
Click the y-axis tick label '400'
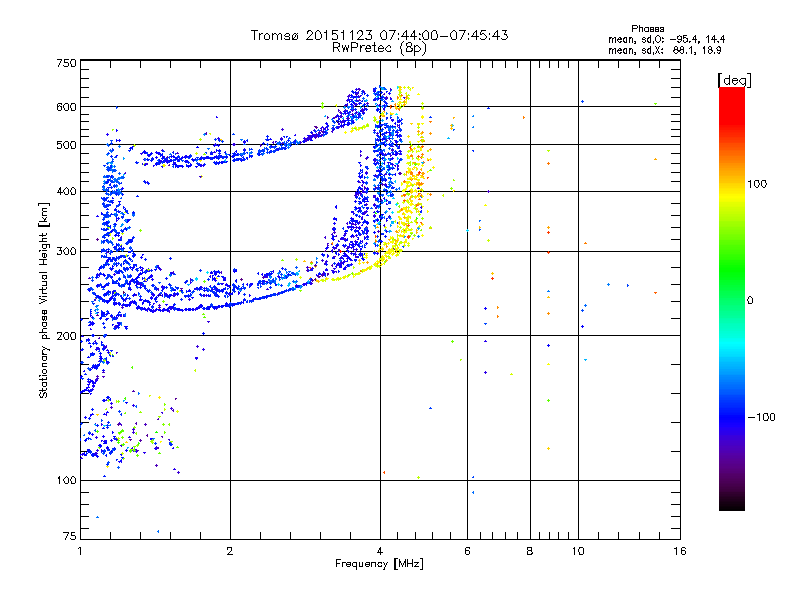pos(66,191)
